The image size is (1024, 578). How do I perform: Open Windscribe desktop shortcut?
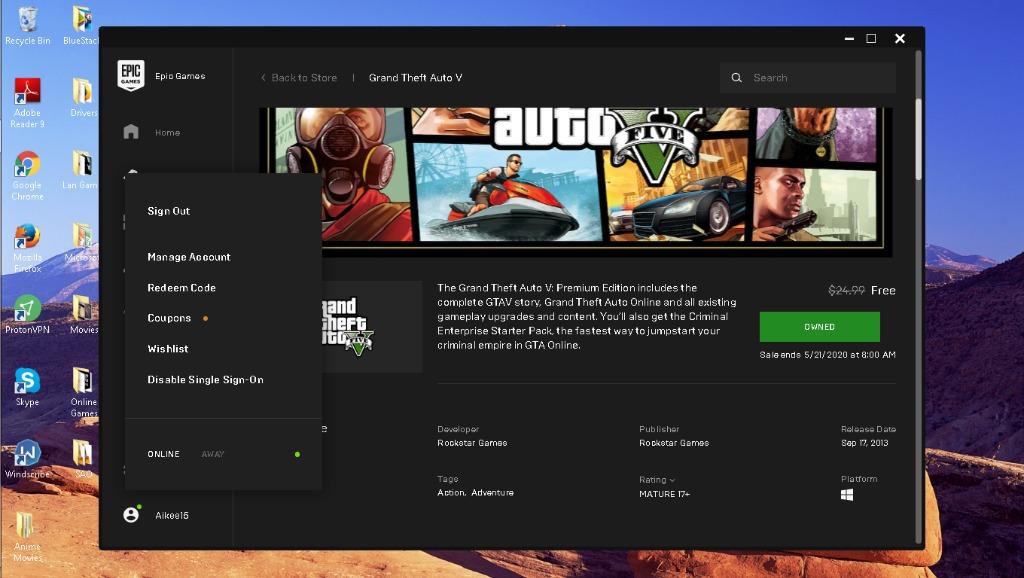tap(27, 460)
